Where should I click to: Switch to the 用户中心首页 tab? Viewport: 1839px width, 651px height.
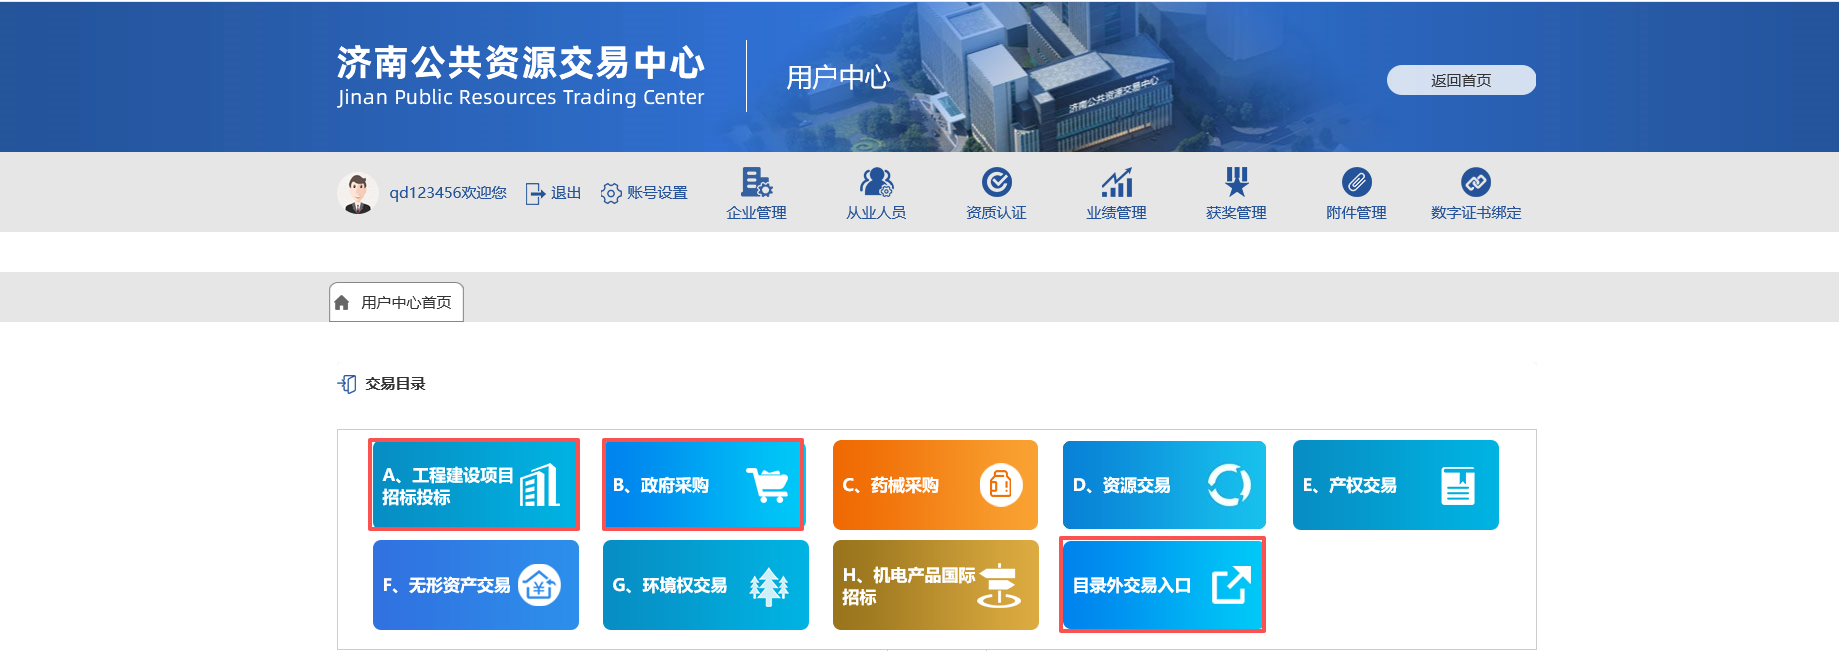[x=397, y=302]
